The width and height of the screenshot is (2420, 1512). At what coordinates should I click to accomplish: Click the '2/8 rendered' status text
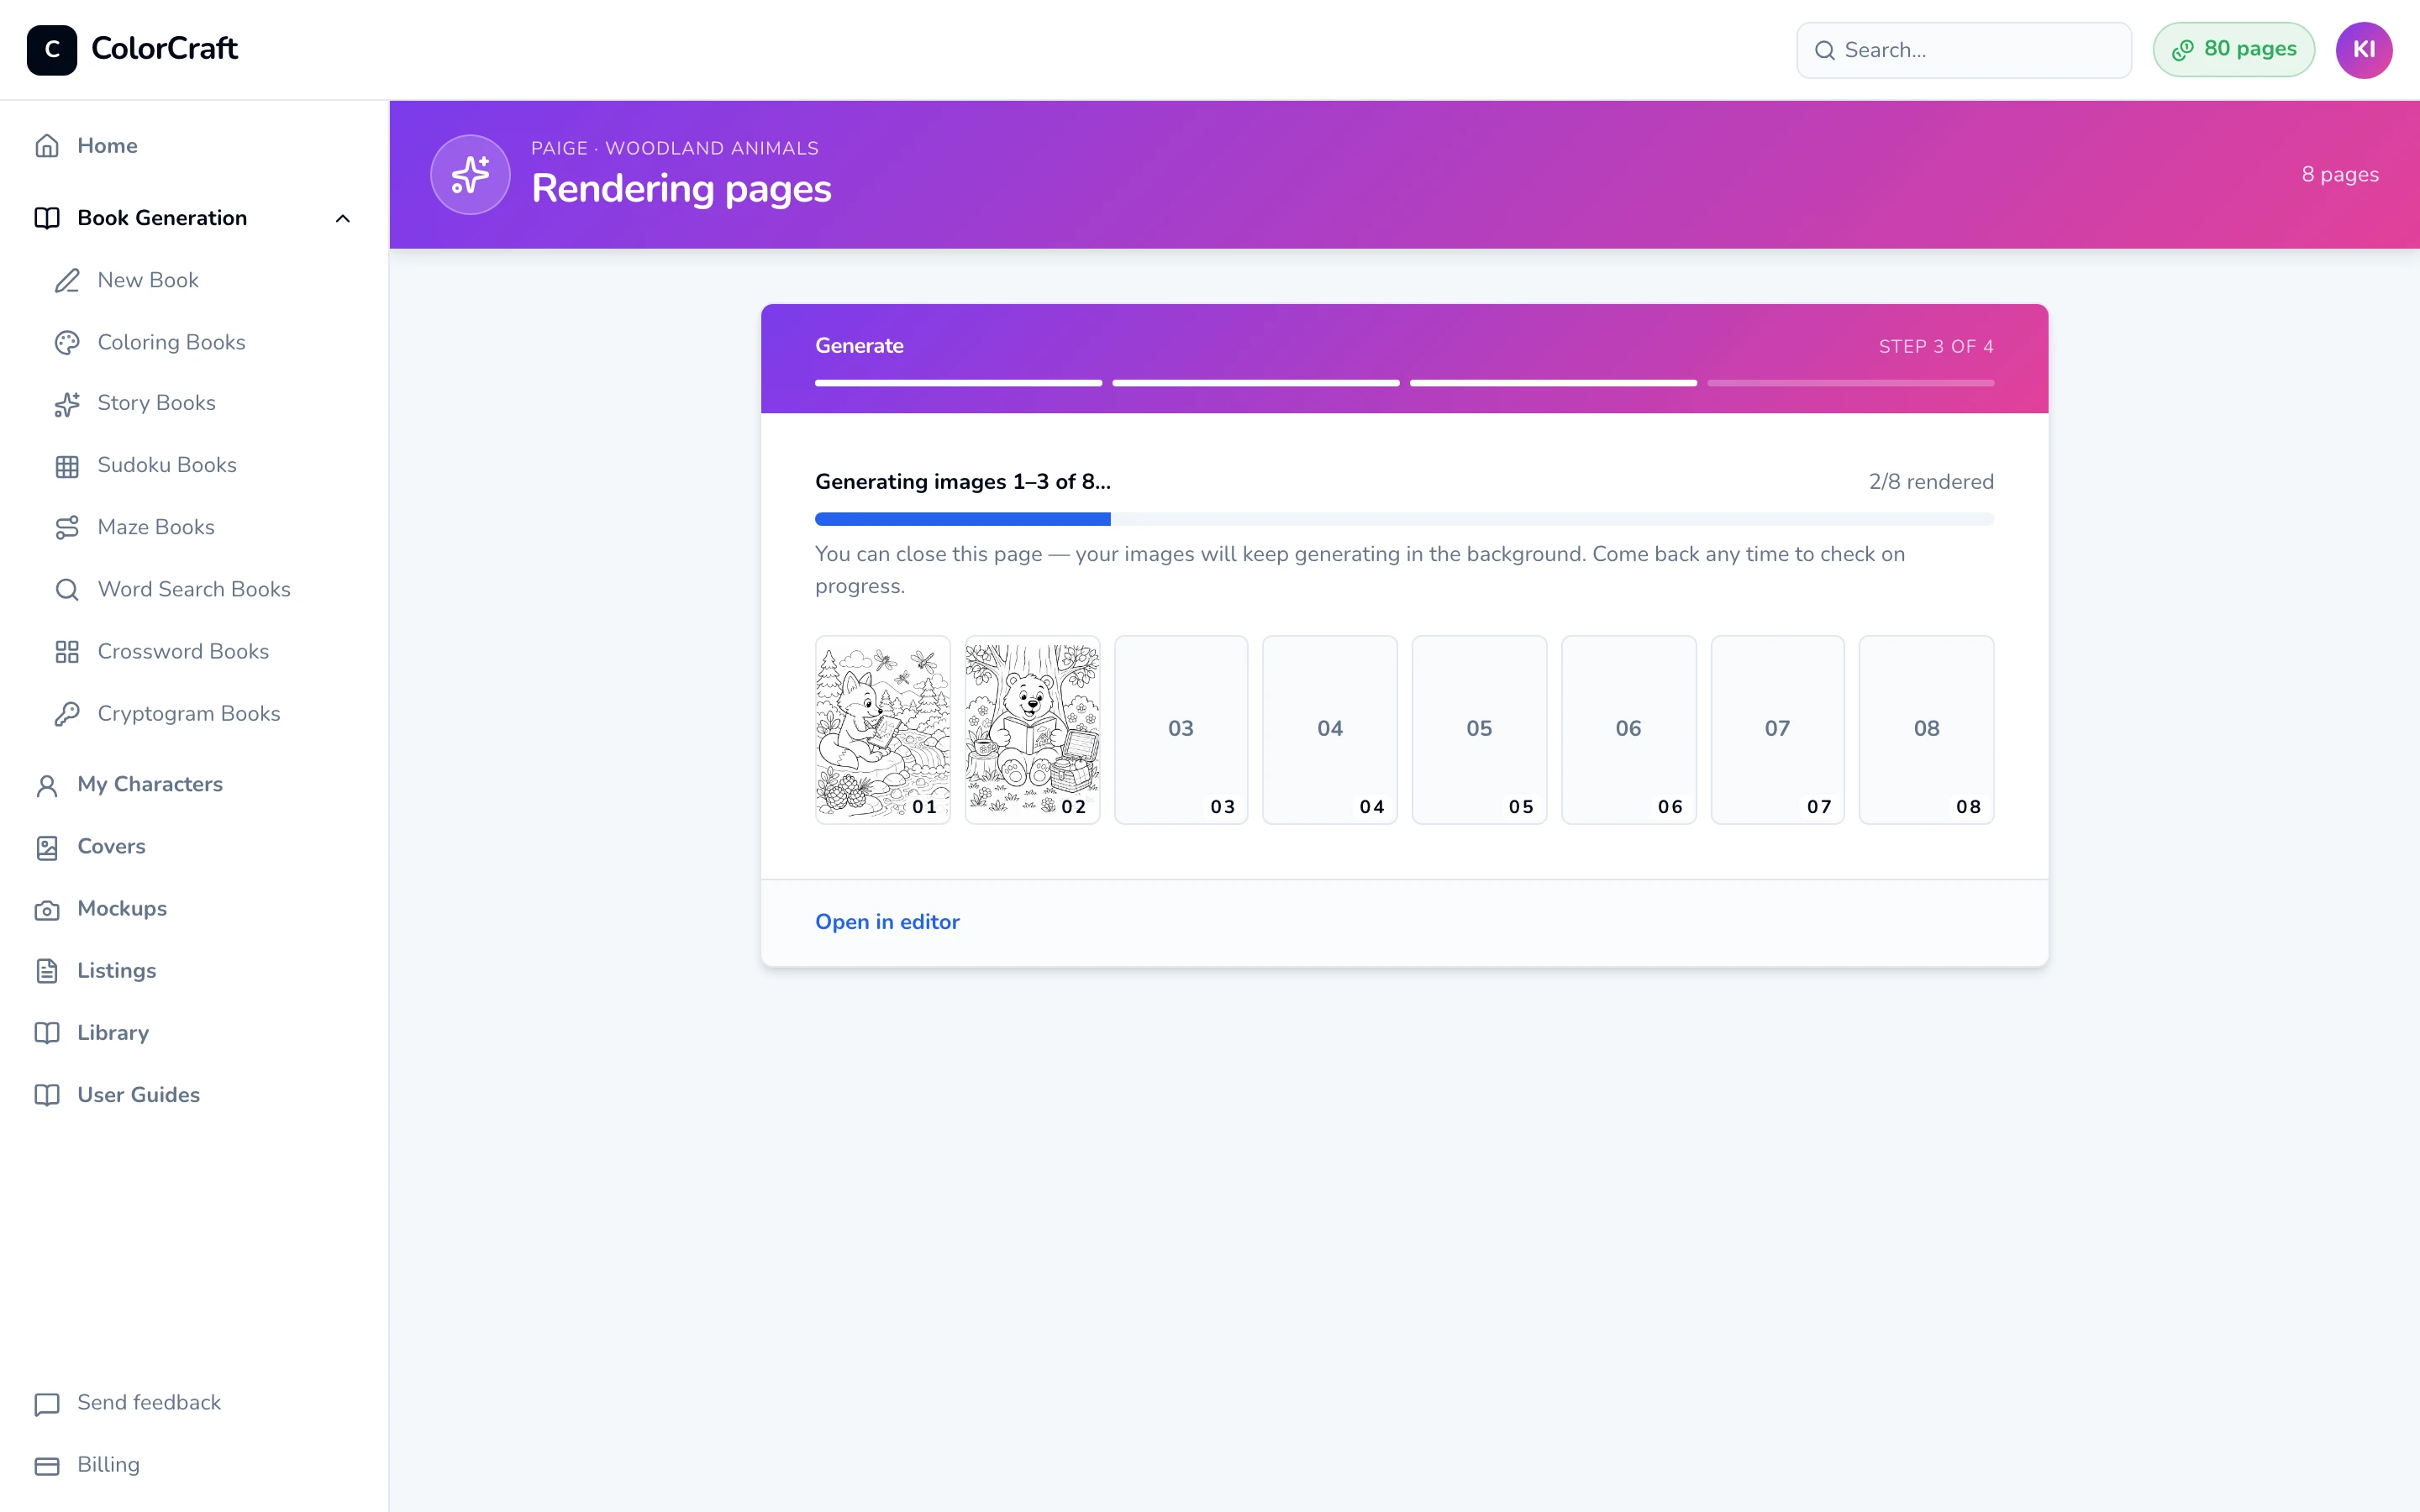[1931, 482]
